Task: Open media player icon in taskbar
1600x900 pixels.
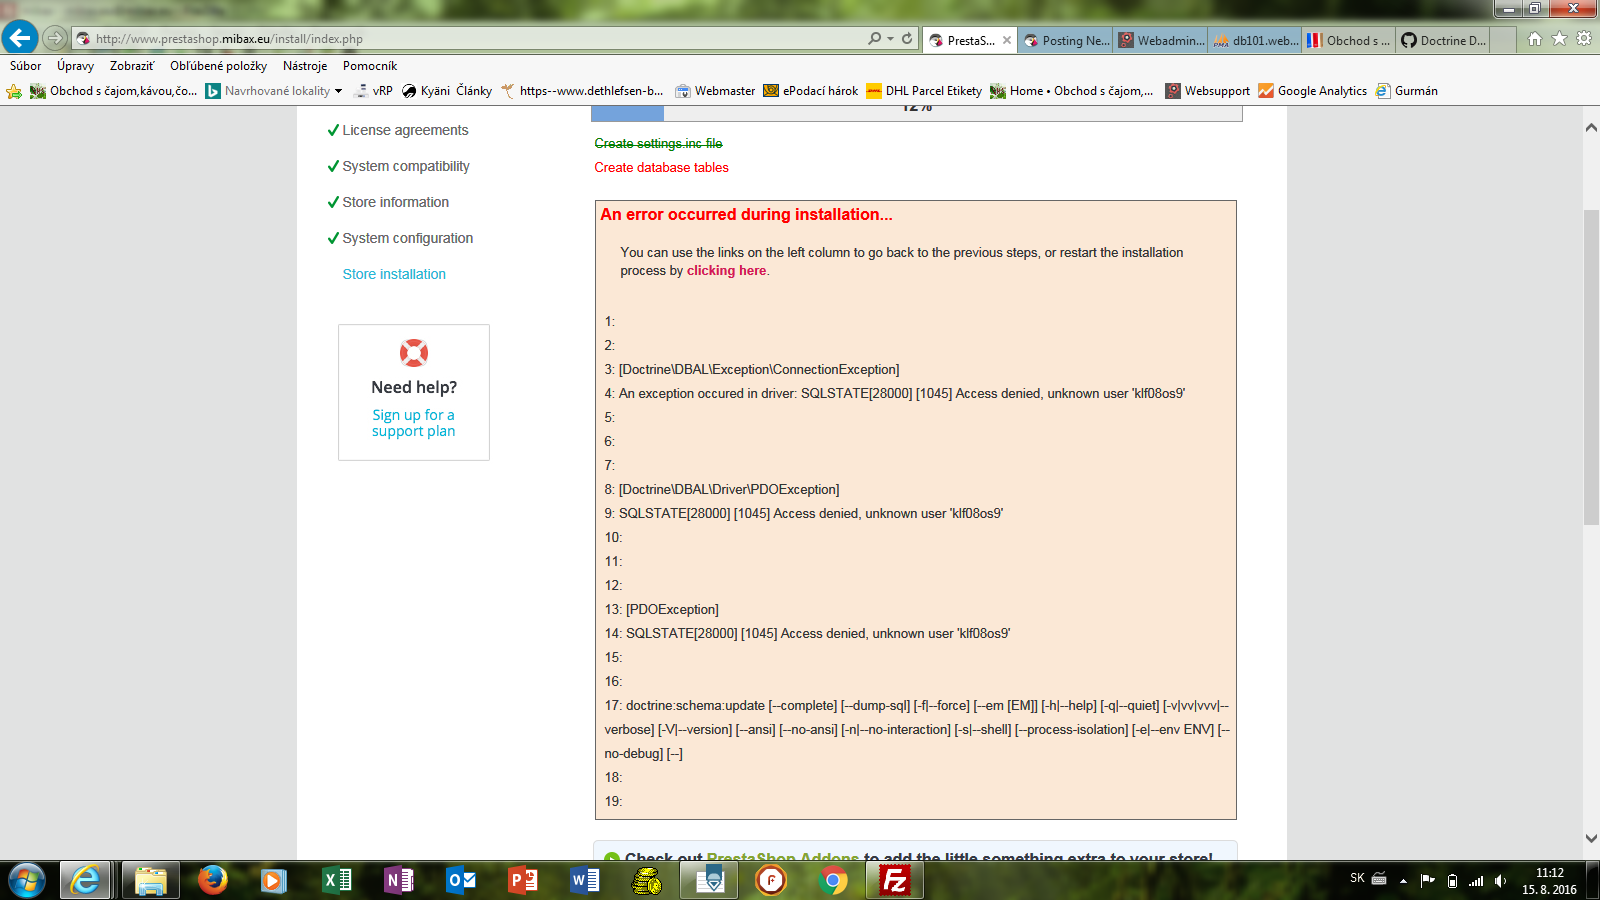Action: coord(273,880)
